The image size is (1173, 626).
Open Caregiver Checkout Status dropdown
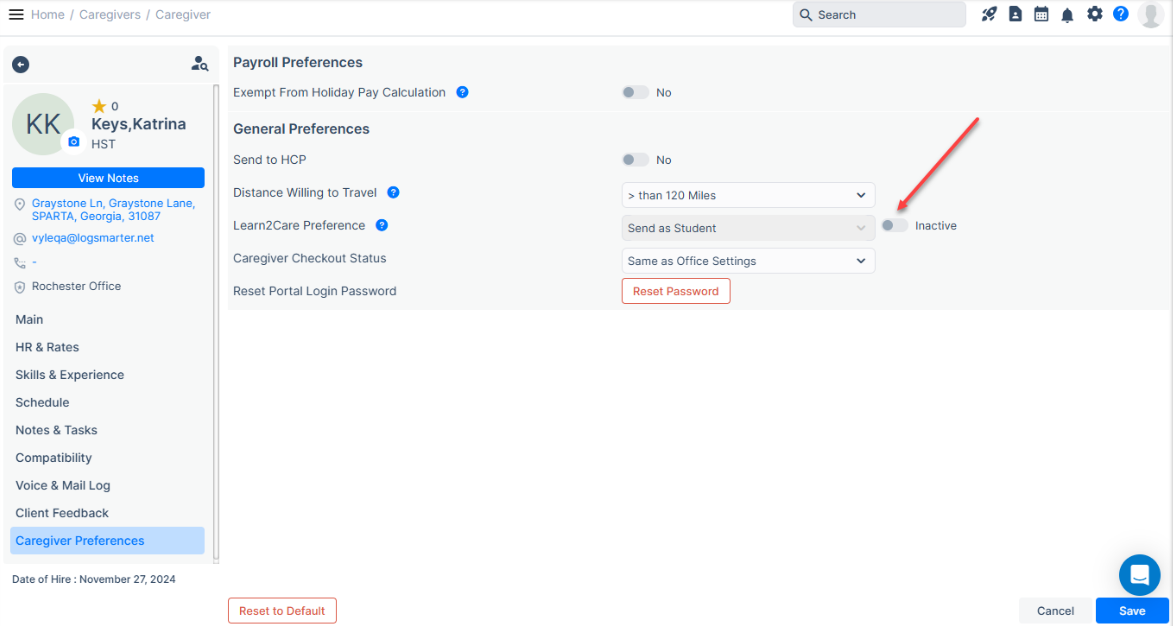click(748, 261)
